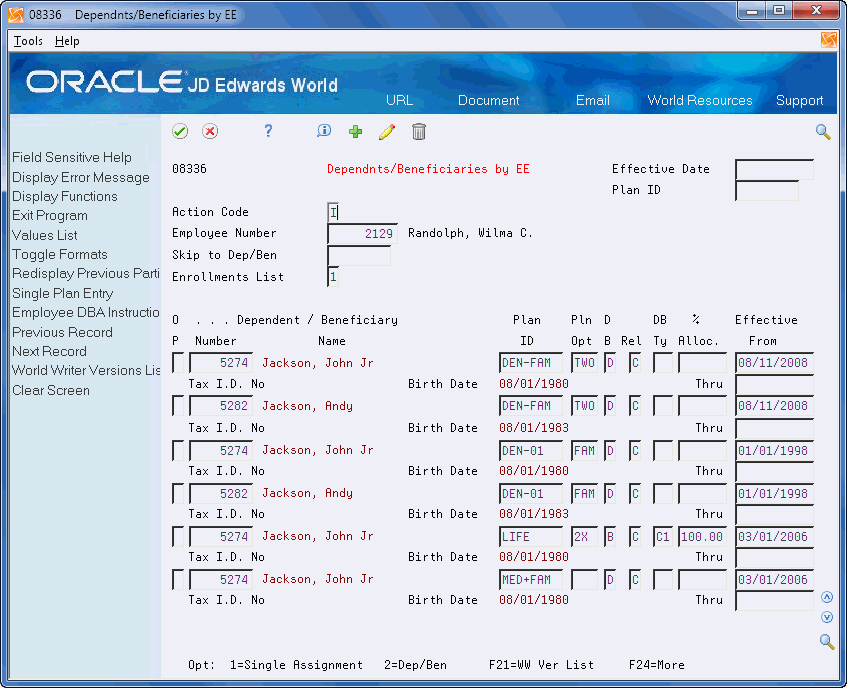Click OP option box of LIFE row

pyautogui.click(x=178, y=536)
